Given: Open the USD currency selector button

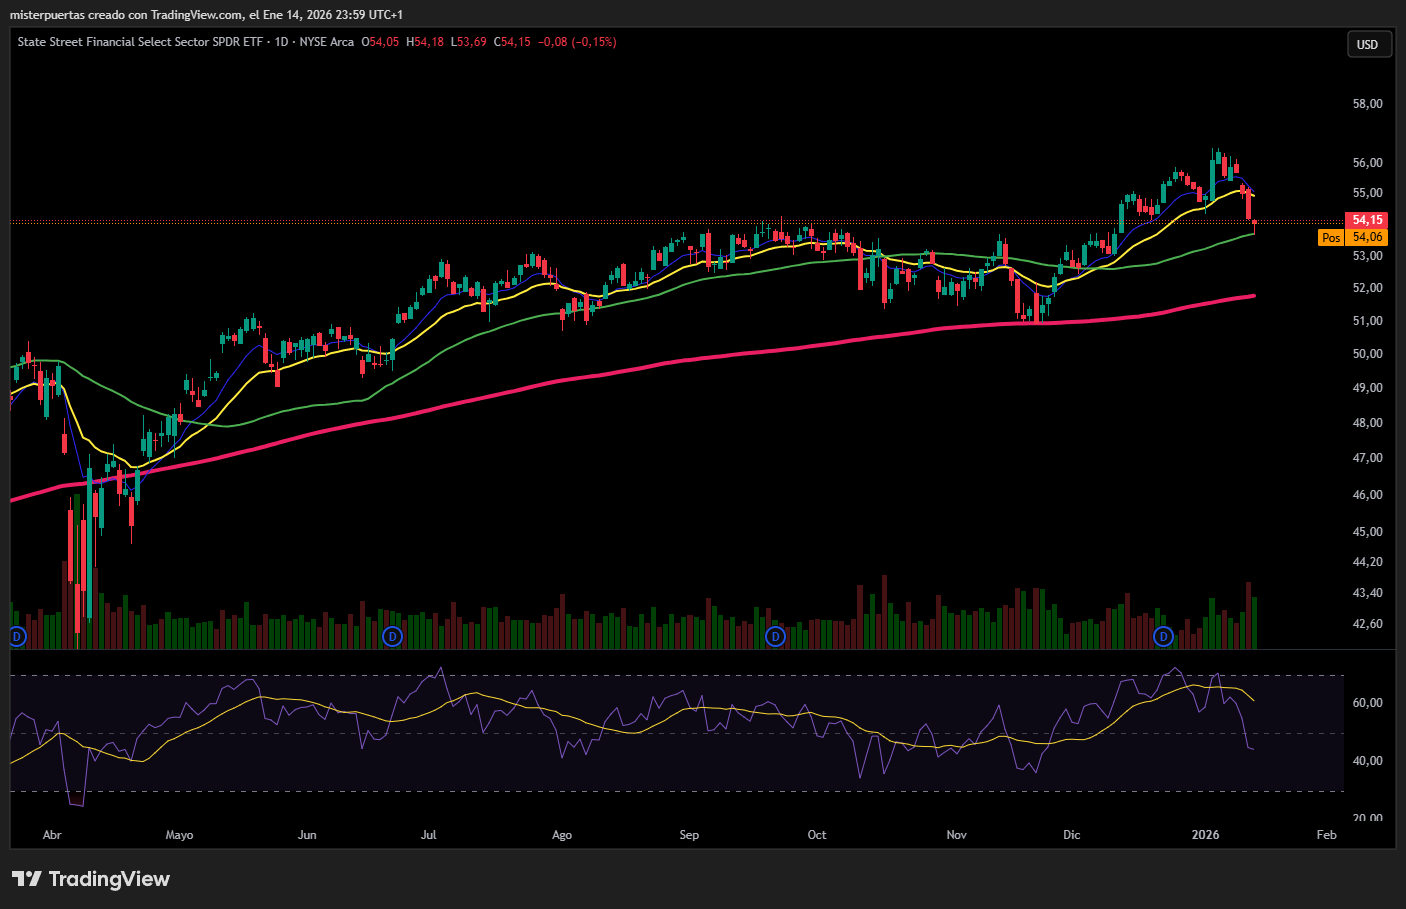Looking at the screenshot, I should tap(1367, 44).
